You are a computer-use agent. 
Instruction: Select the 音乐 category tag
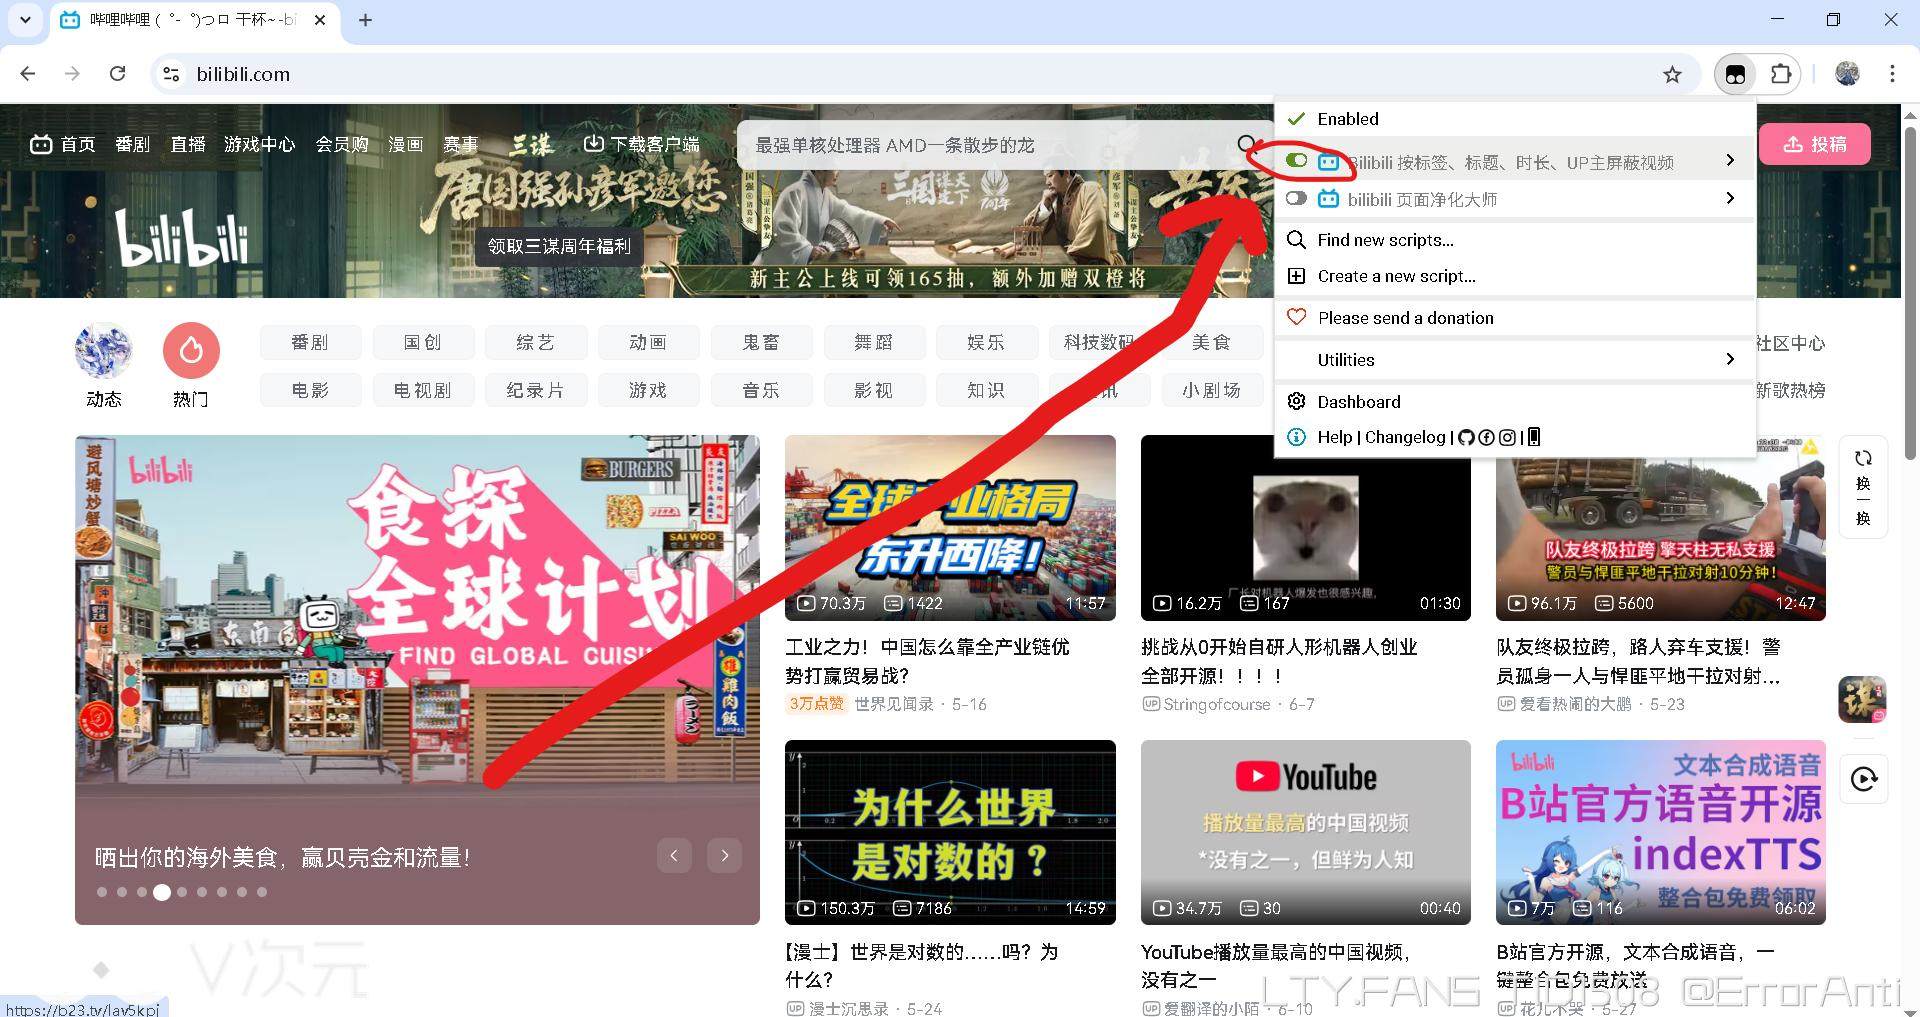(x=761, y=390)
